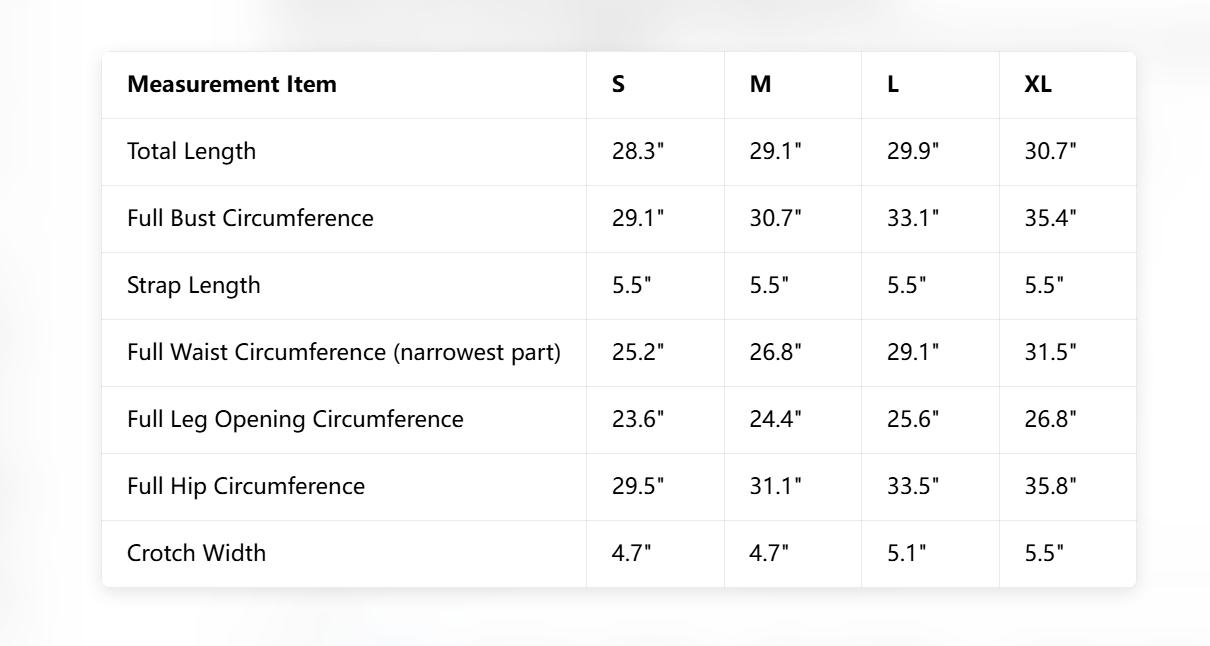The image size is (1210, 646).
Task: Select the XL size column header
Action: click(x=1038, y=85)
